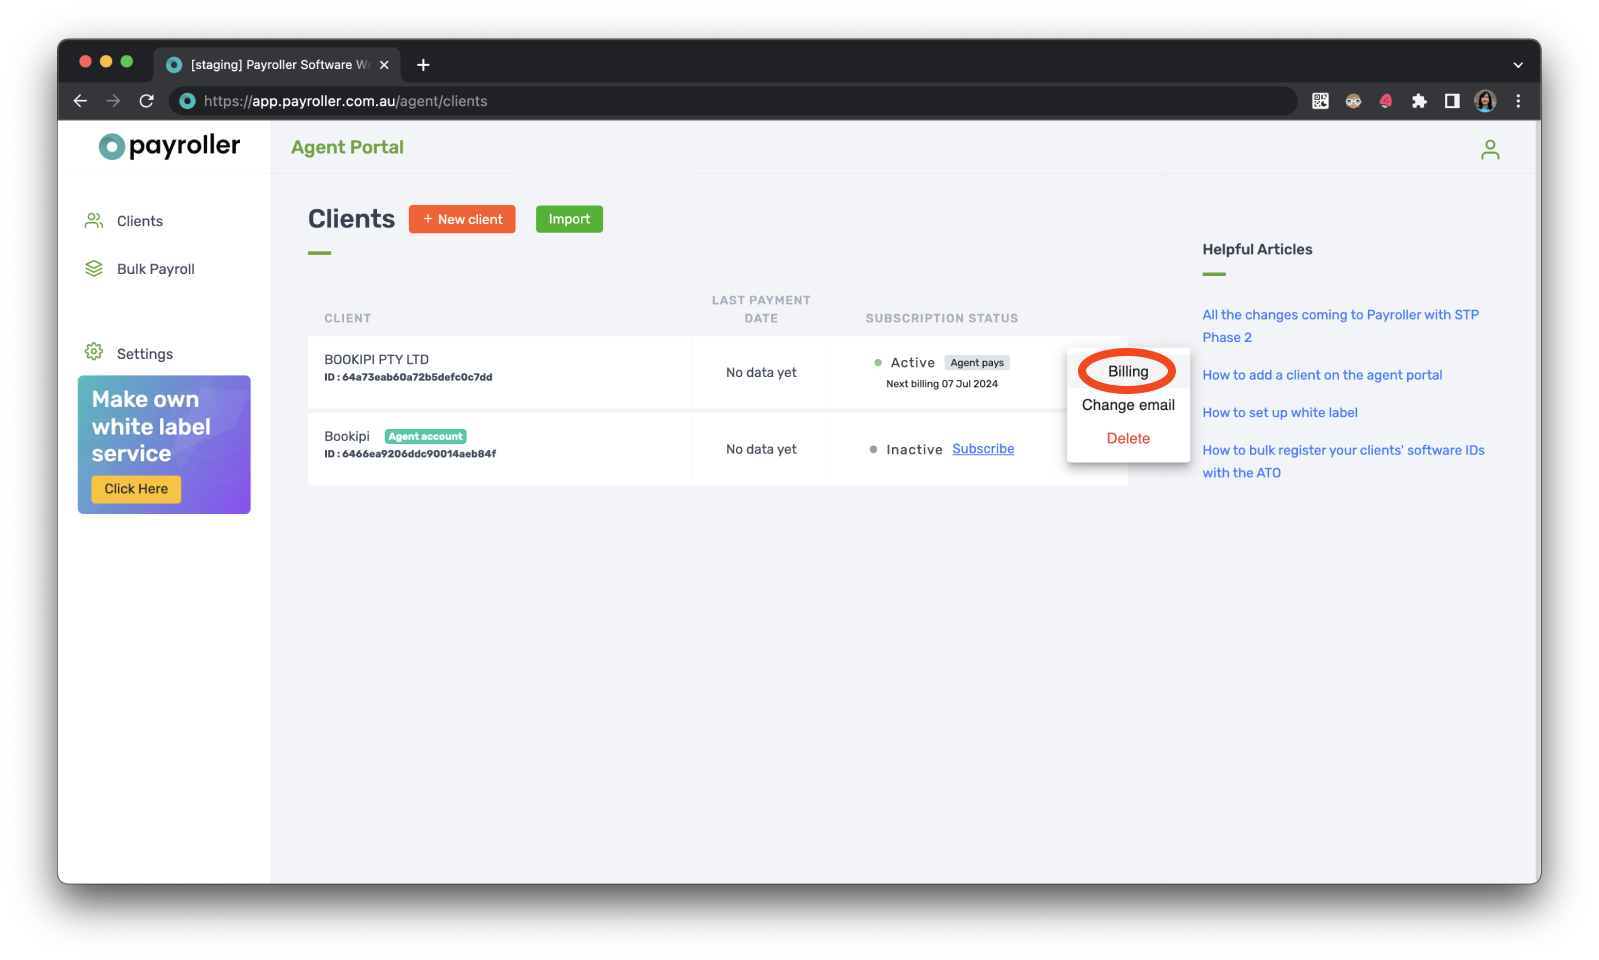The height and width of the screenshot is (960, 1599).
Task: Click the Chrome profile avatar
Action: (1485, 101)
